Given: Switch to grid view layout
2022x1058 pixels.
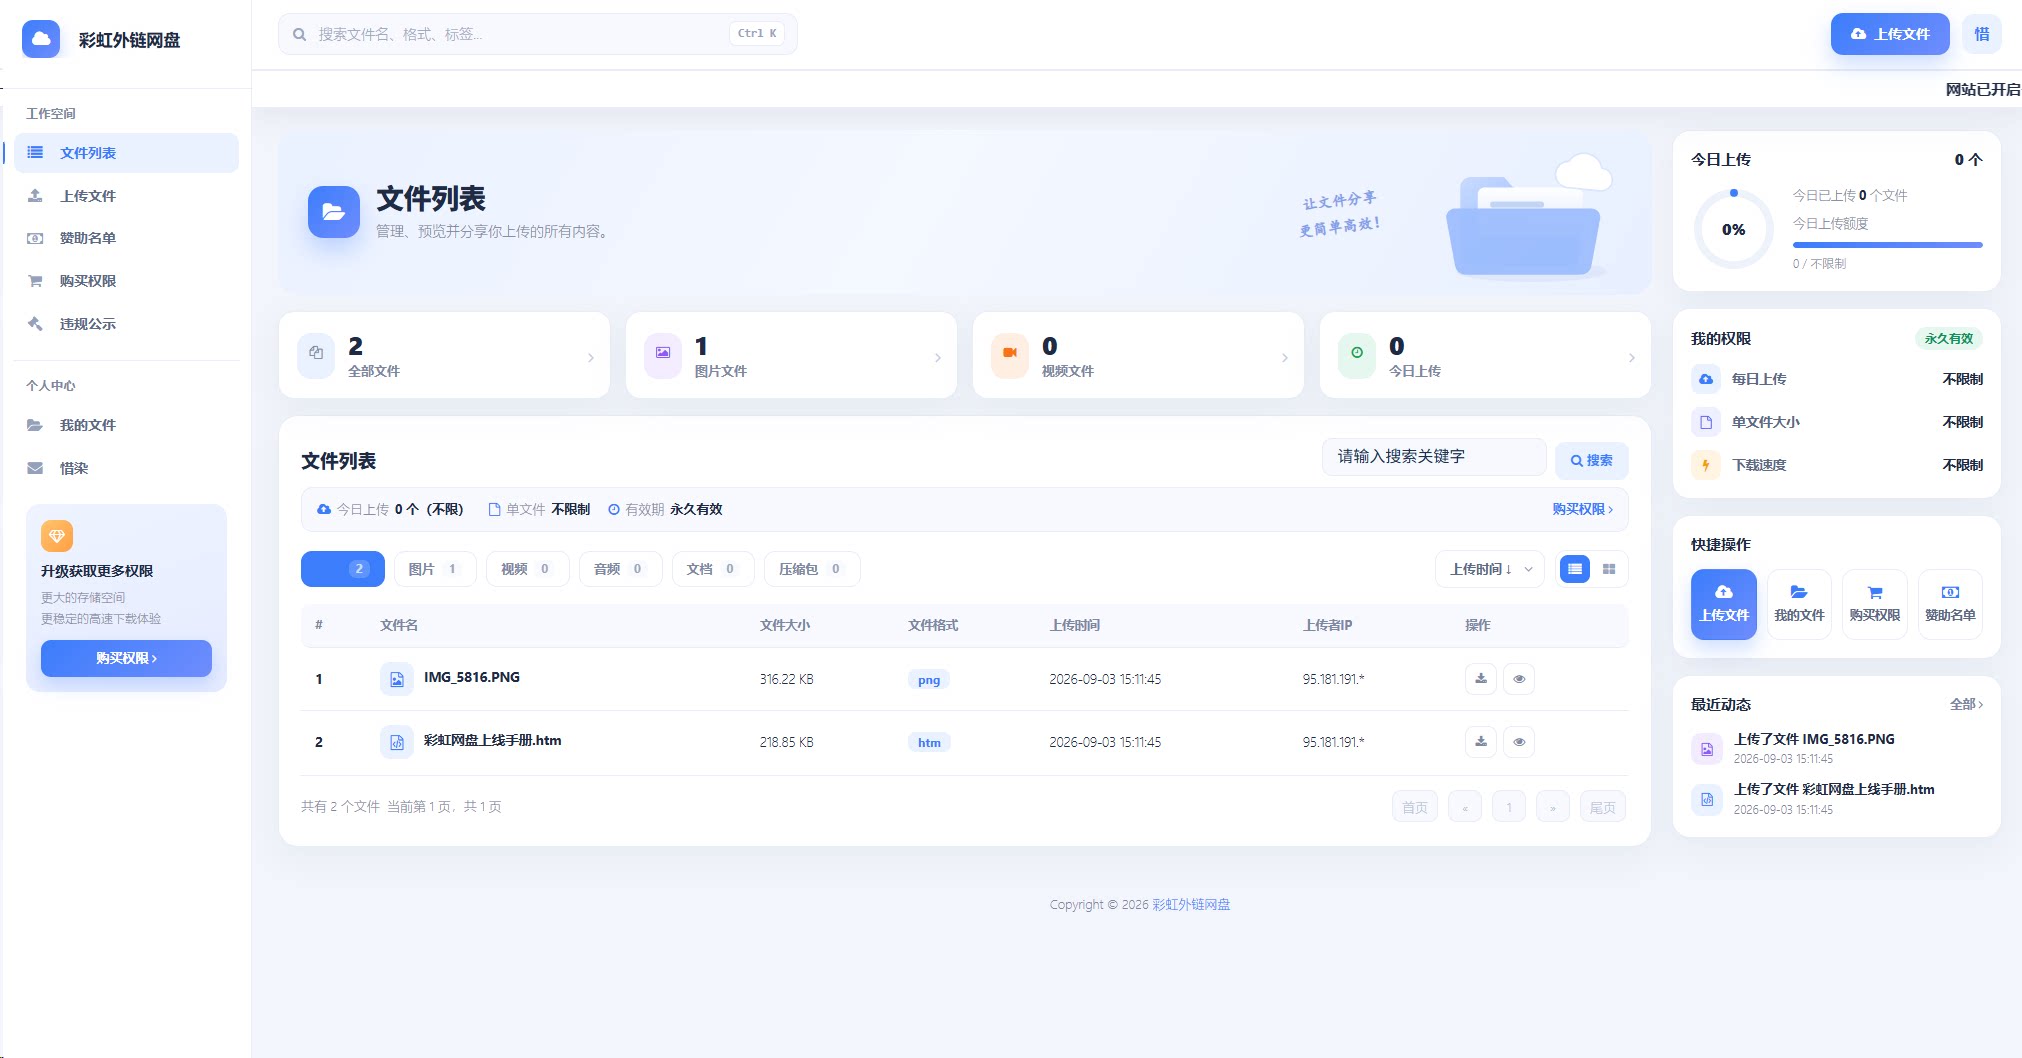Looking at the screenshot, I should [x=1609, y=569].
